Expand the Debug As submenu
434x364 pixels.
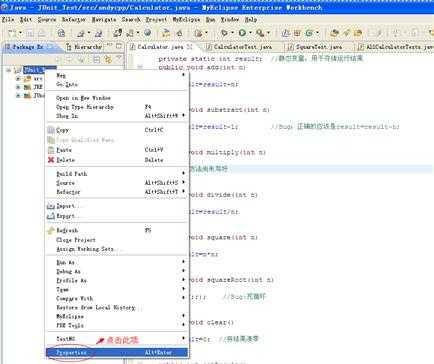point(117,271)
